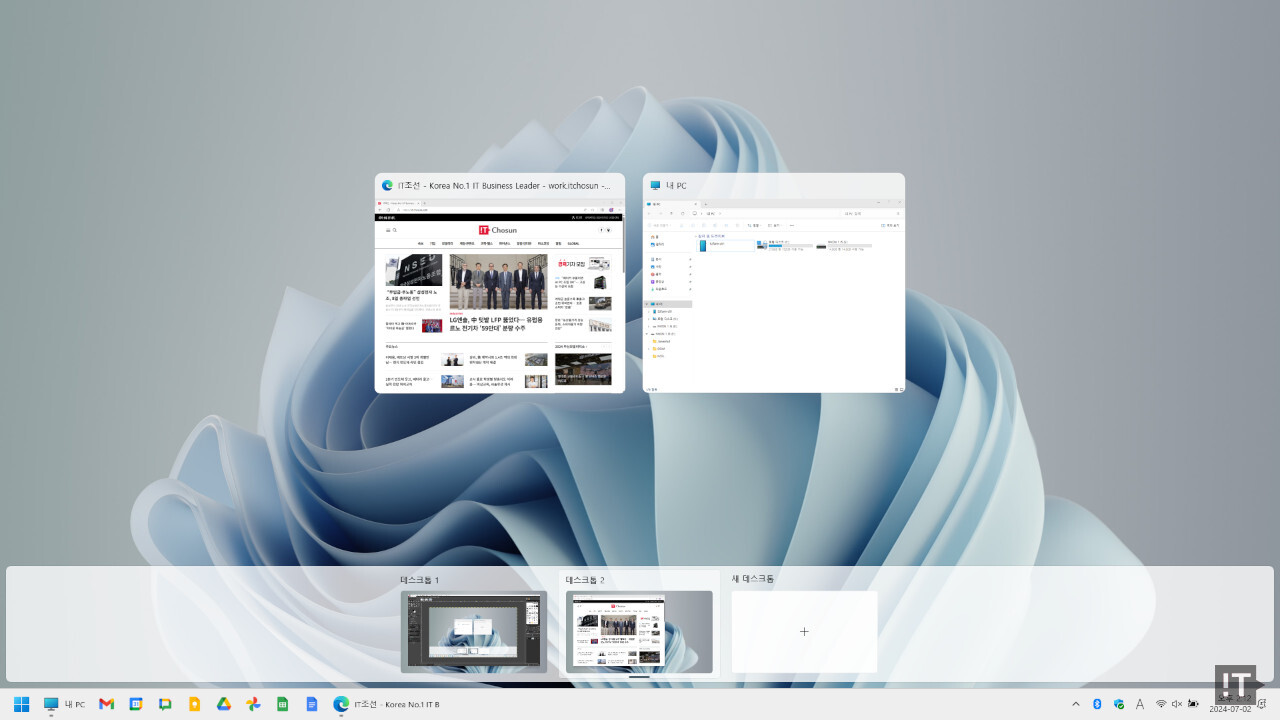This screenshot has width=1280, height=720.
Task: Open the notification bell icon
Action: [1261, 704]
